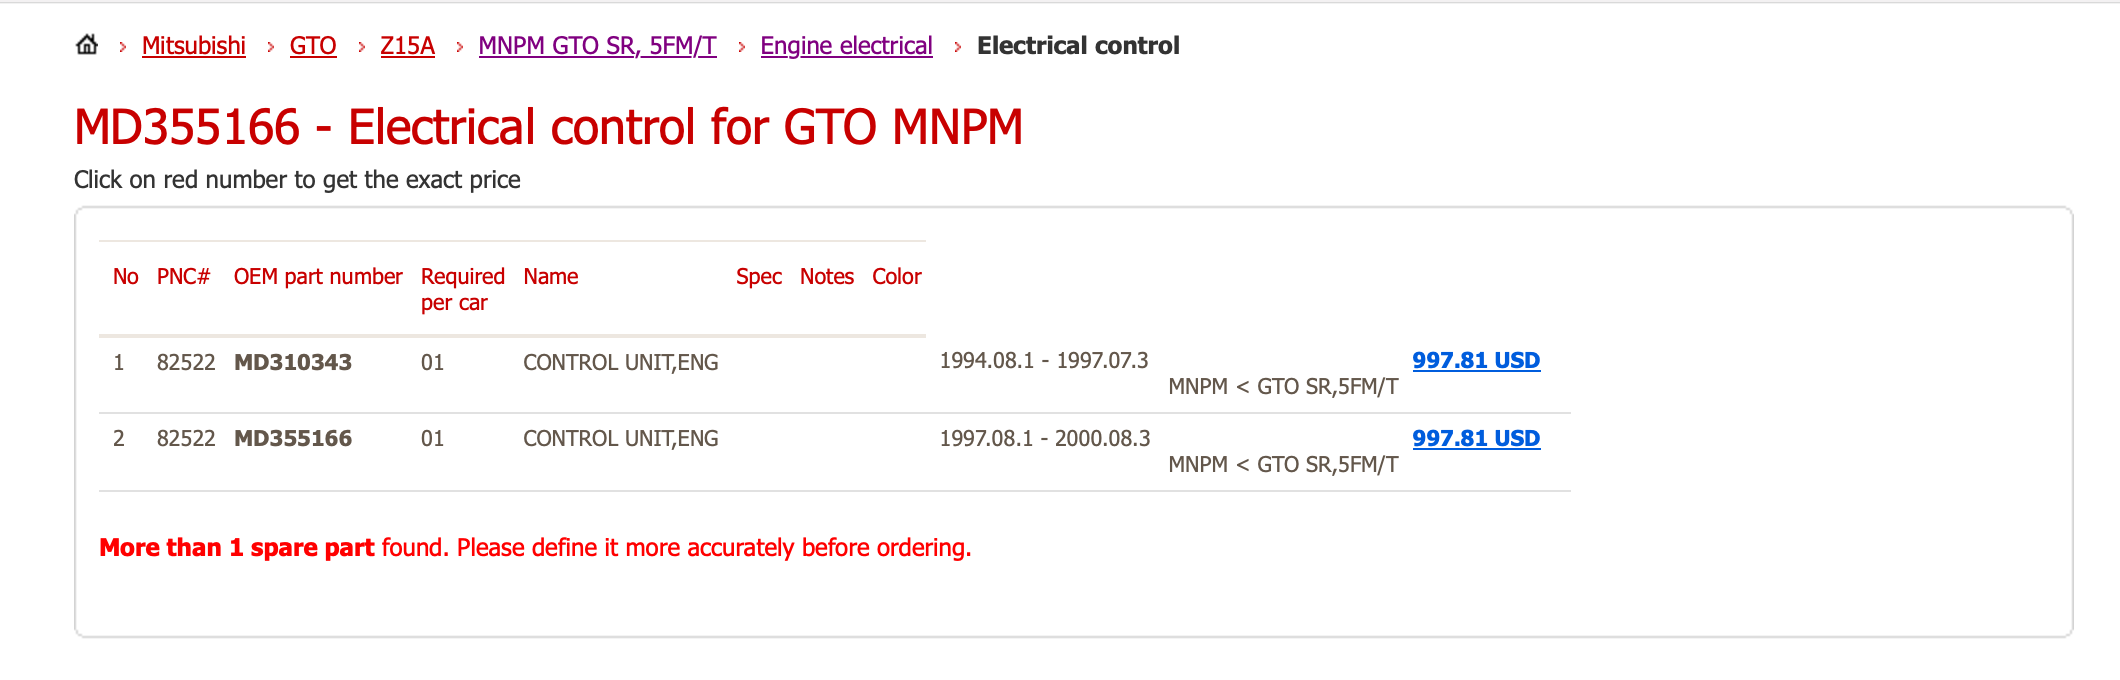The height and width of the screenshot is (680, 2120).
Task: Navigate to GTO breadcrumb link
Action: 313,46
